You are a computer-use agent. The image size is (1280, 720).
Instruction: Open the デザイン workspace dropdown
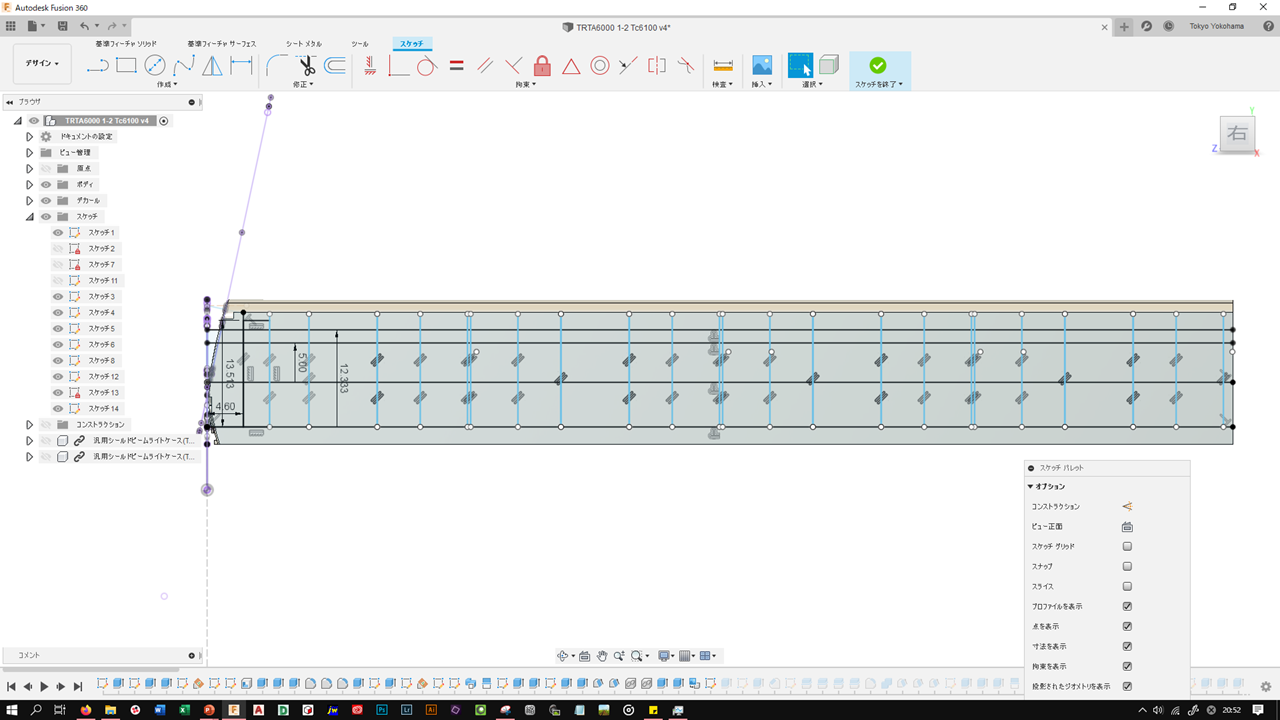(x=42, y=63)
